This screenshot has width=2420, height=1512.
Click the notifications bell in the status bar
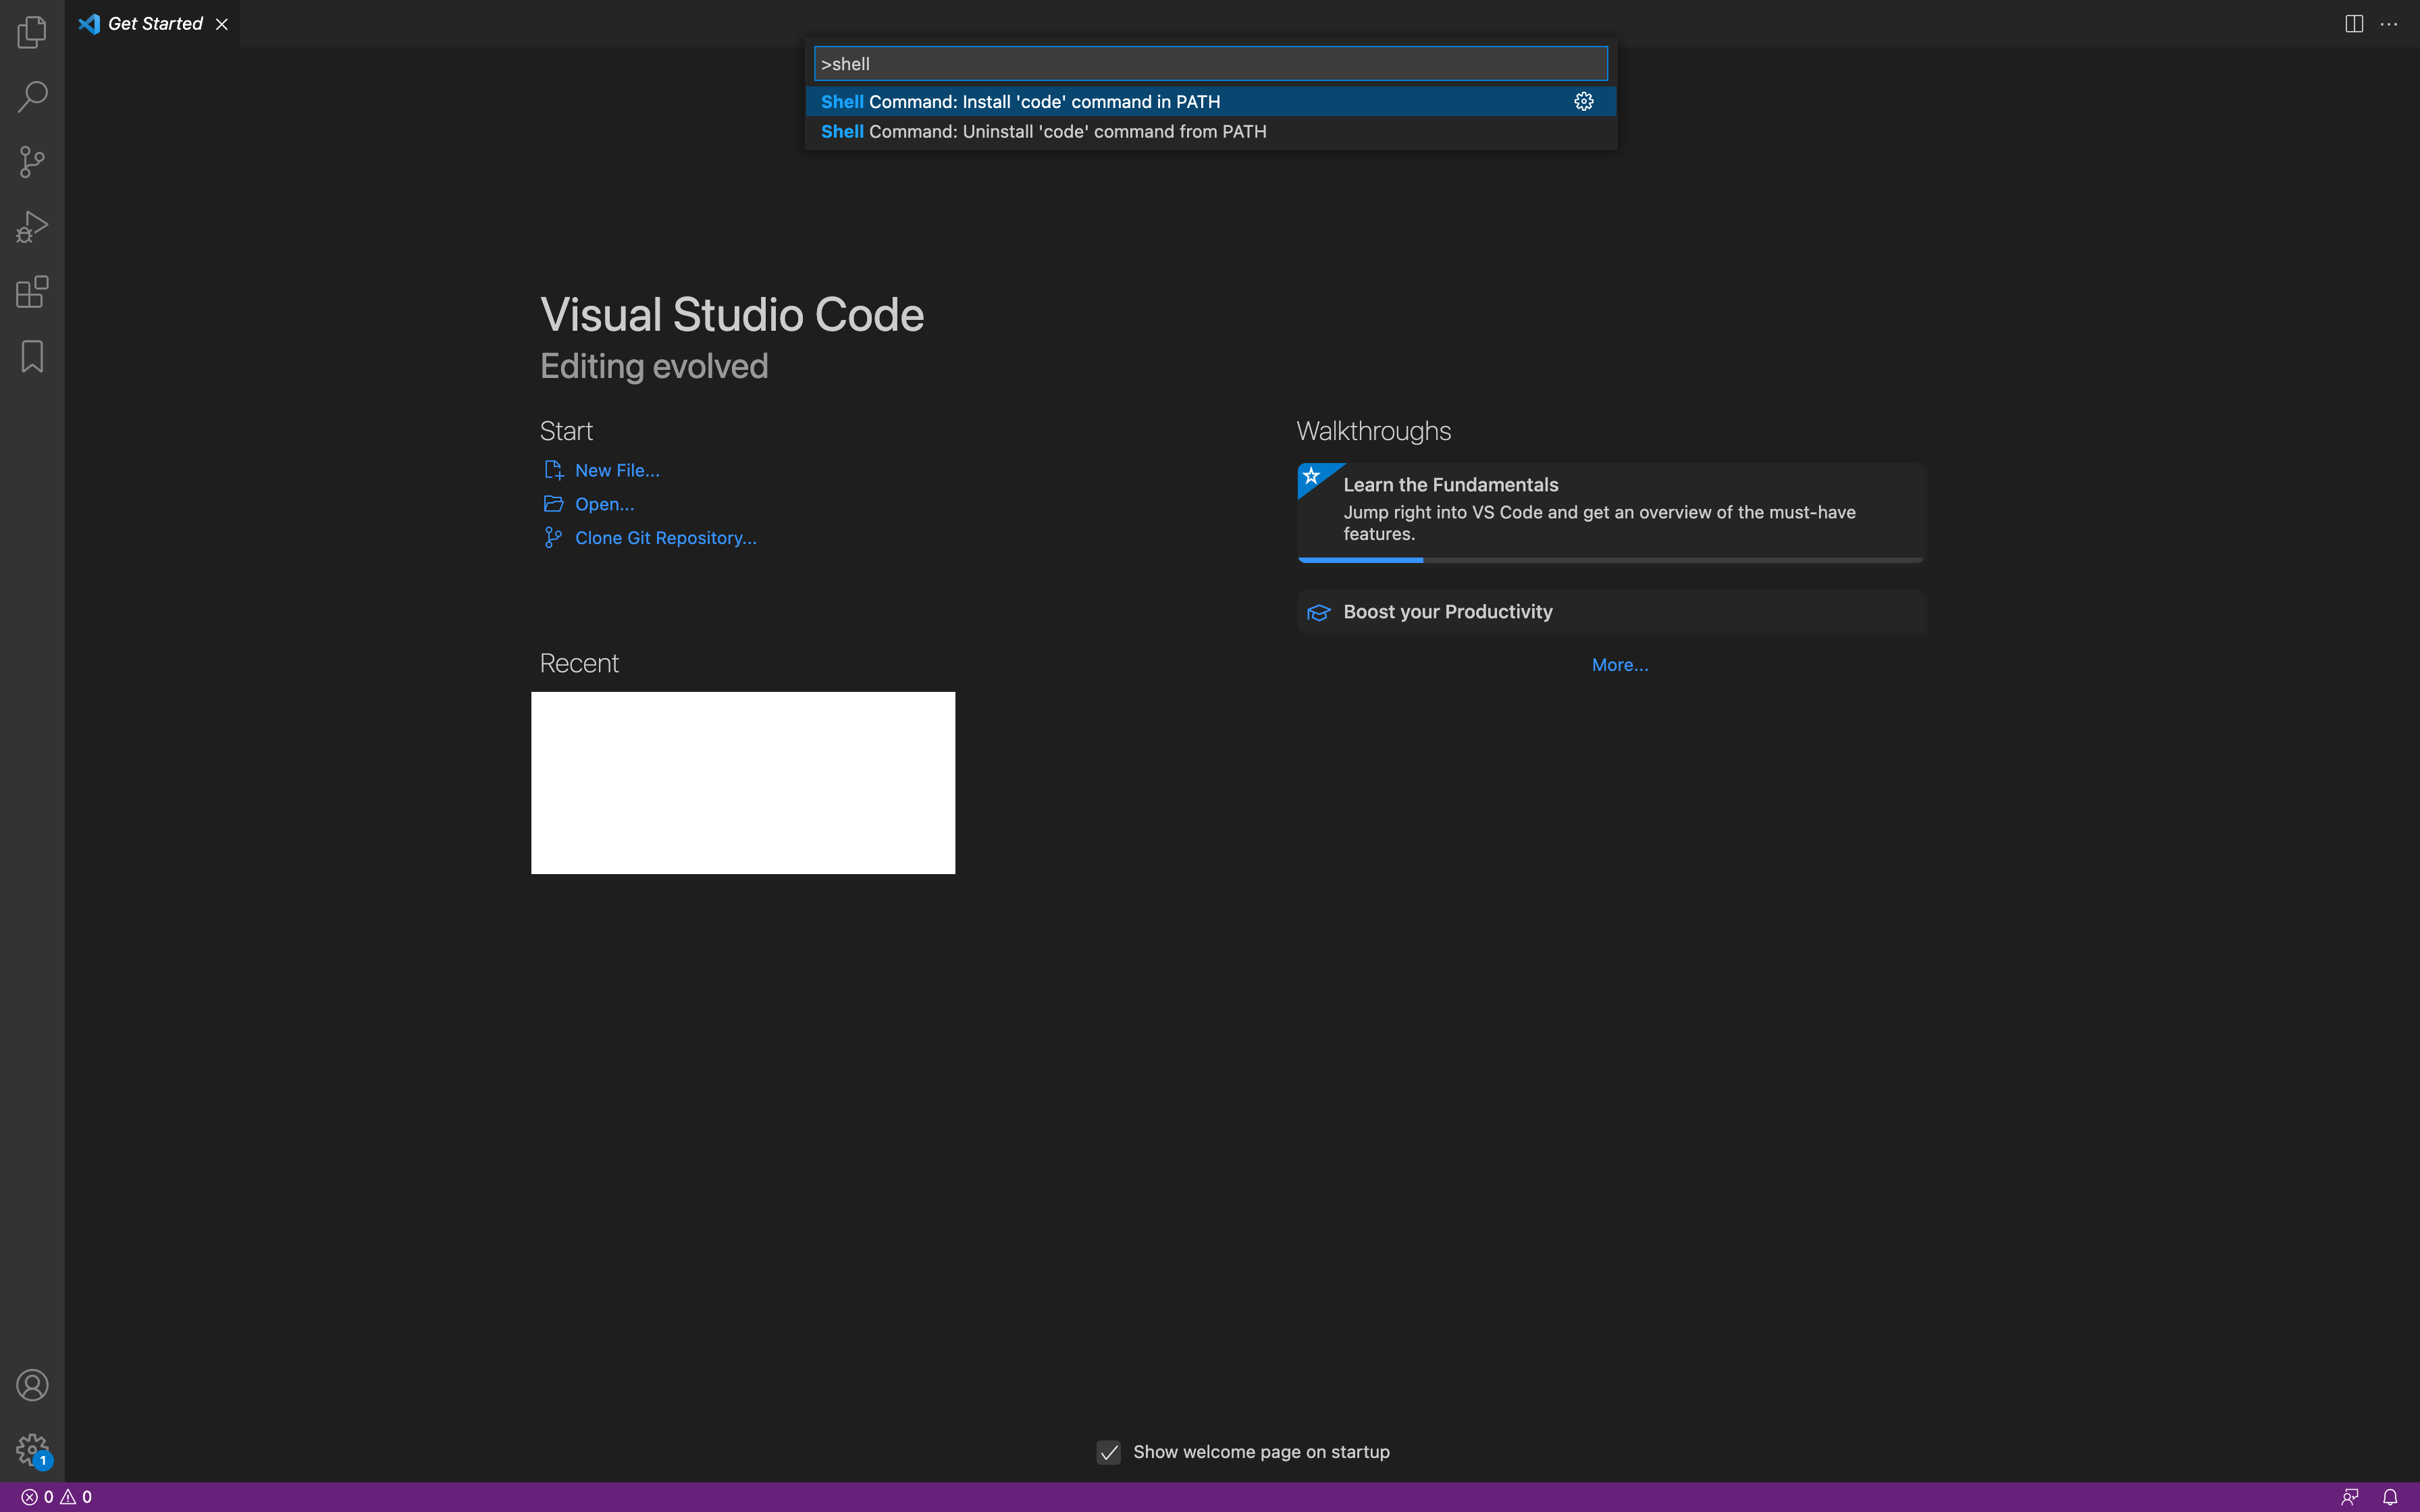click(x=2389, y=1497)
